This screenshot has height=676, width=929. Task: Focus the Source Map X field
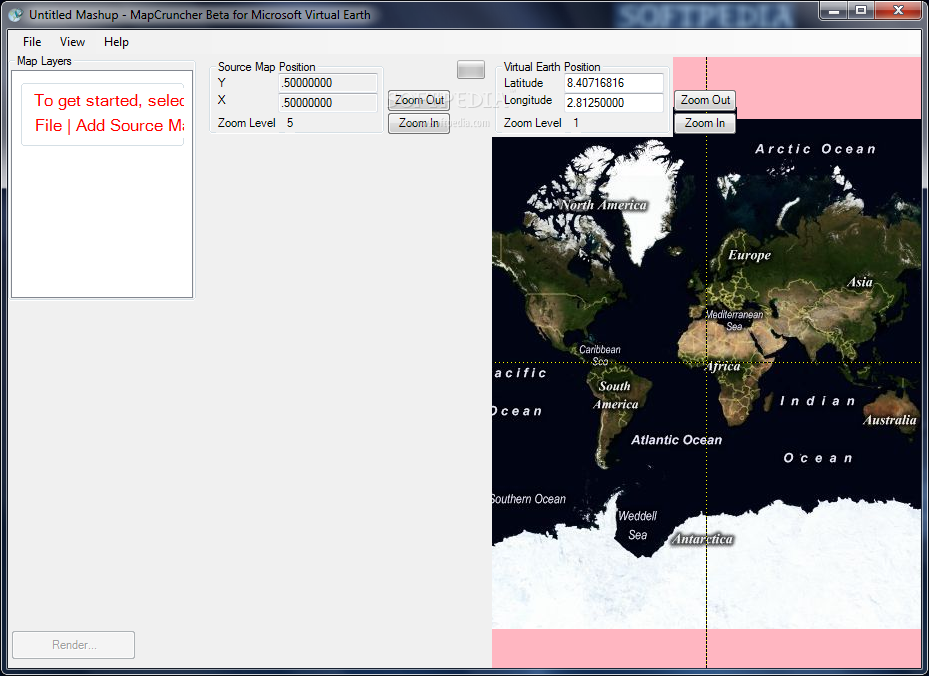pyautogui.click(x=328, y=102)
